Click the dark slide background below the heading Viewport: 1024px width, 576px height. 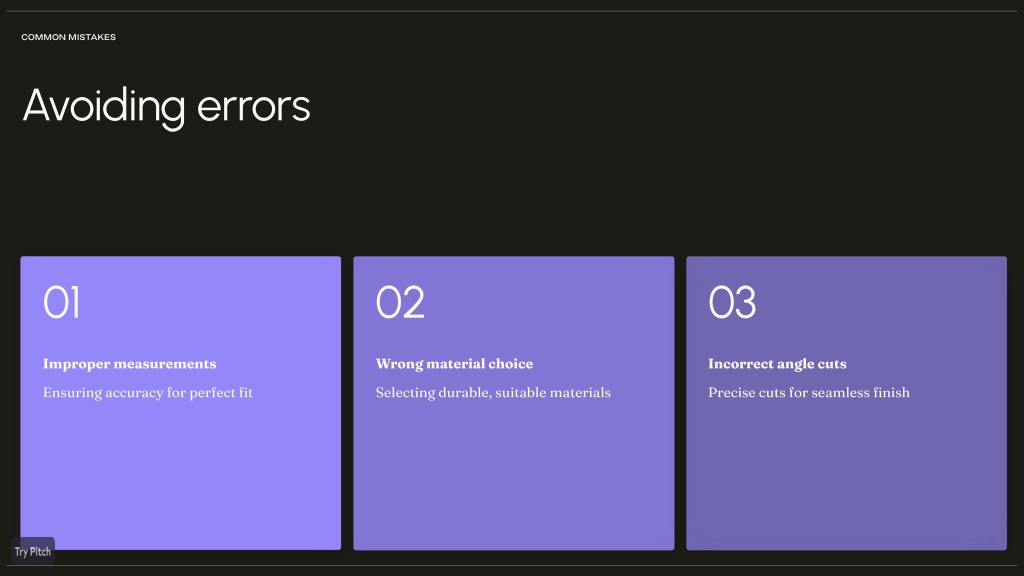(x=512, y=196)
